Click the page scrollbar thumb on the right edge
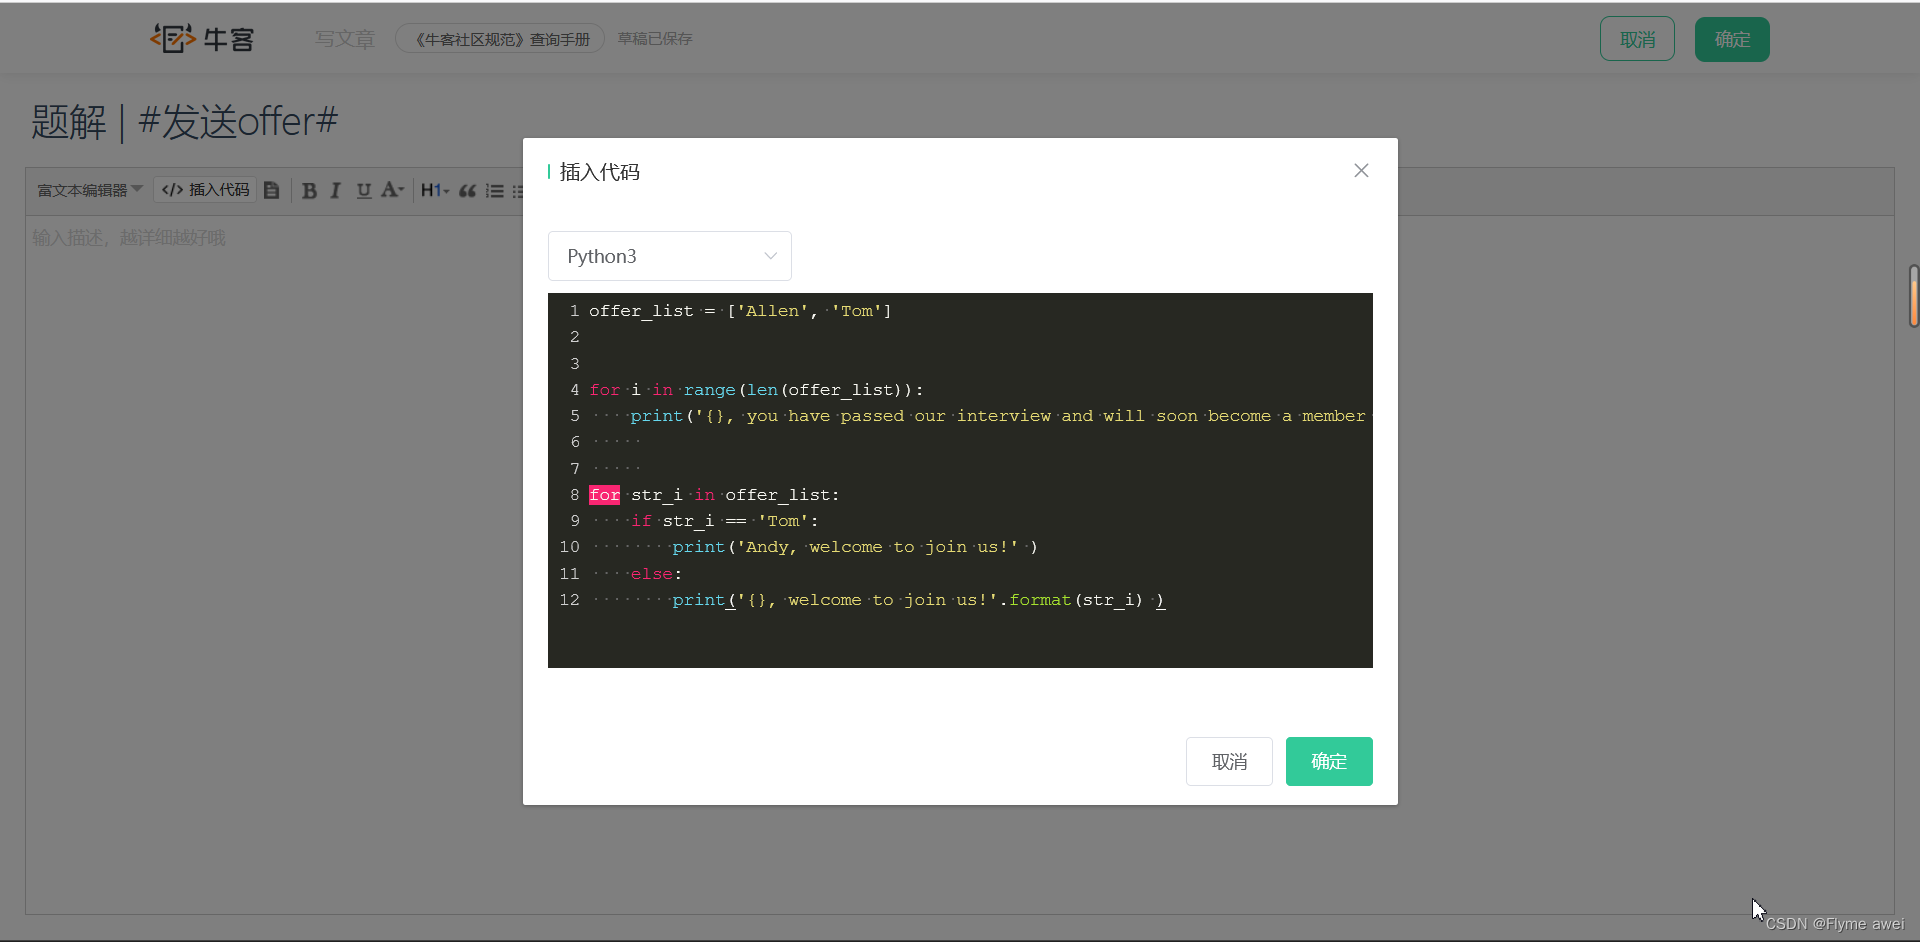 1914,296
